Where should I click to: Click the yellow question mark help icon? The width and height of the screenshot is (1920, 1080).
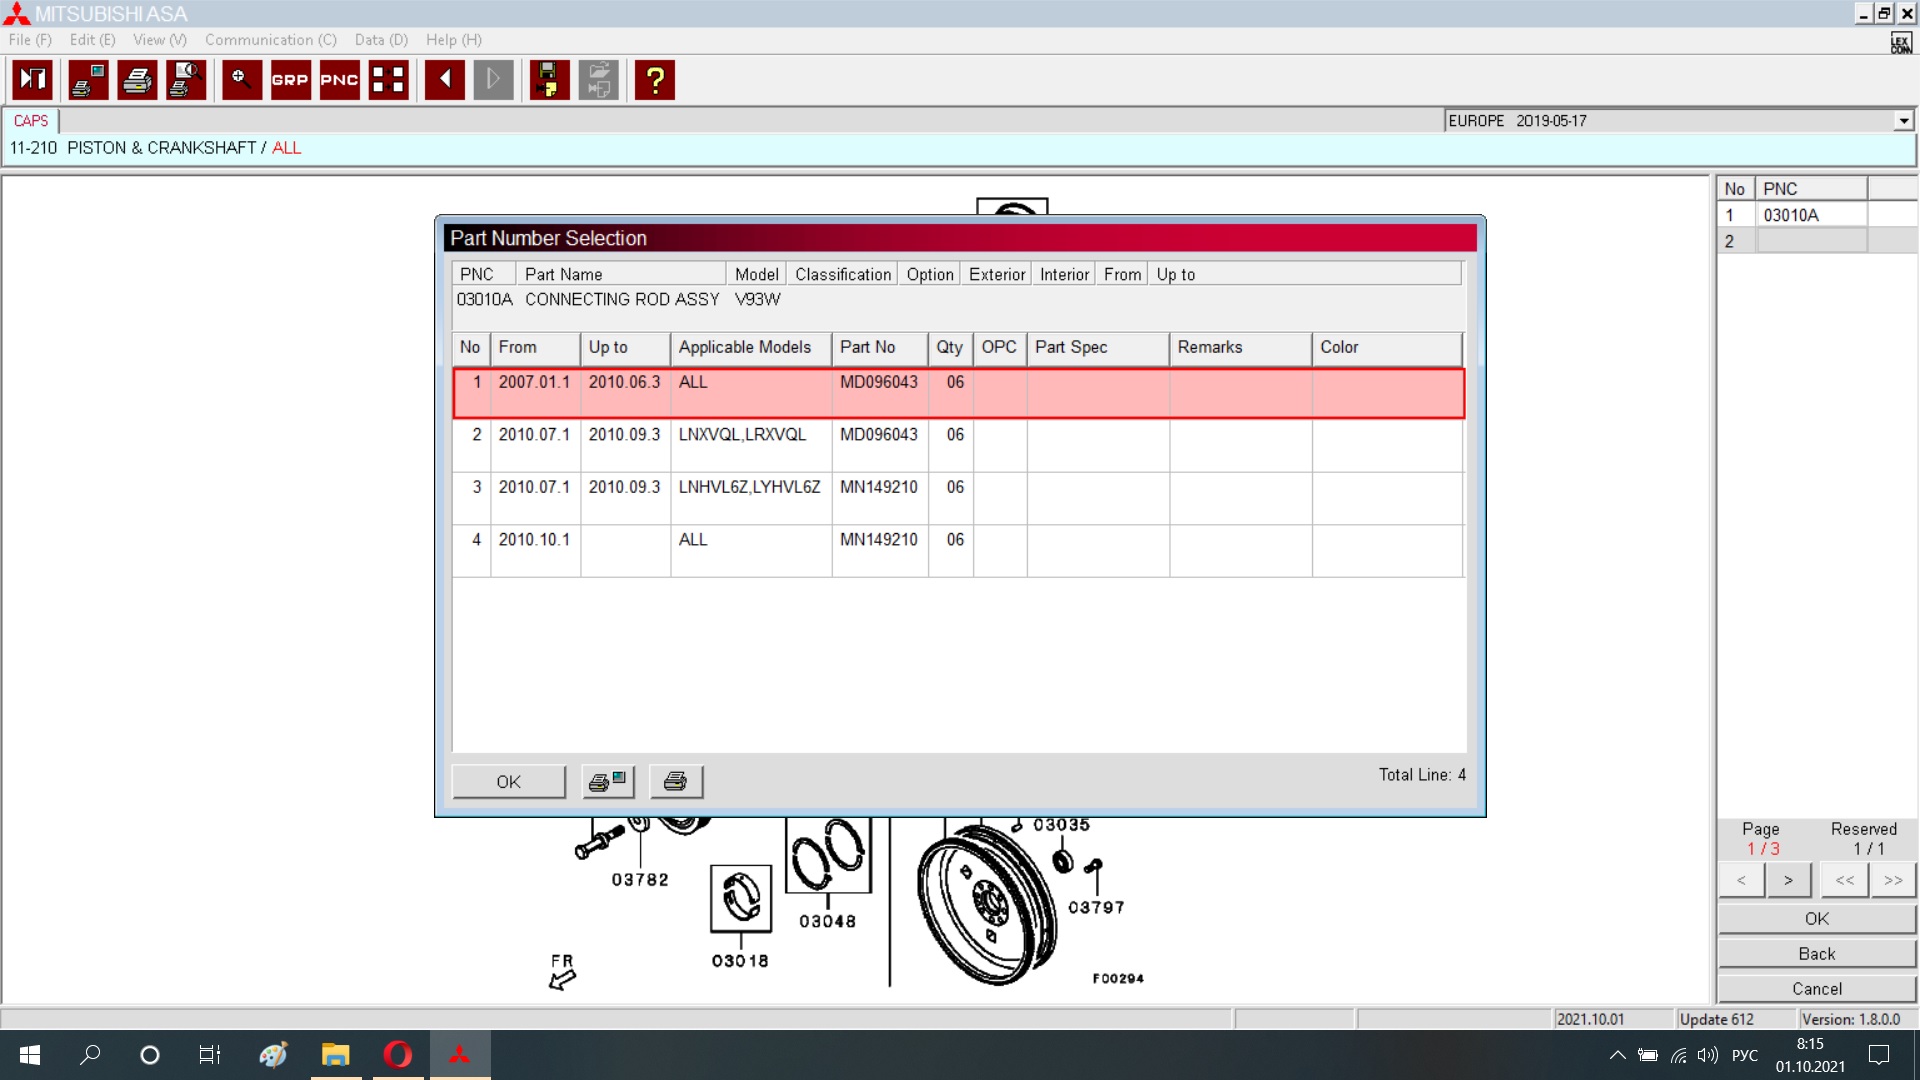(655, 80)
